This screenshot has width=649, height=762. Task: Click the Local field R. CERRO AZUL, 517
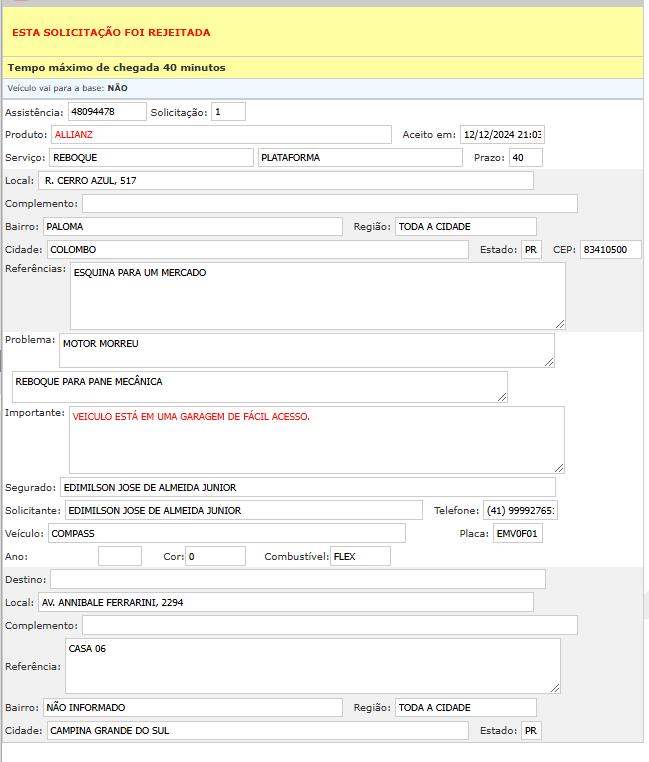click(286, 181)
